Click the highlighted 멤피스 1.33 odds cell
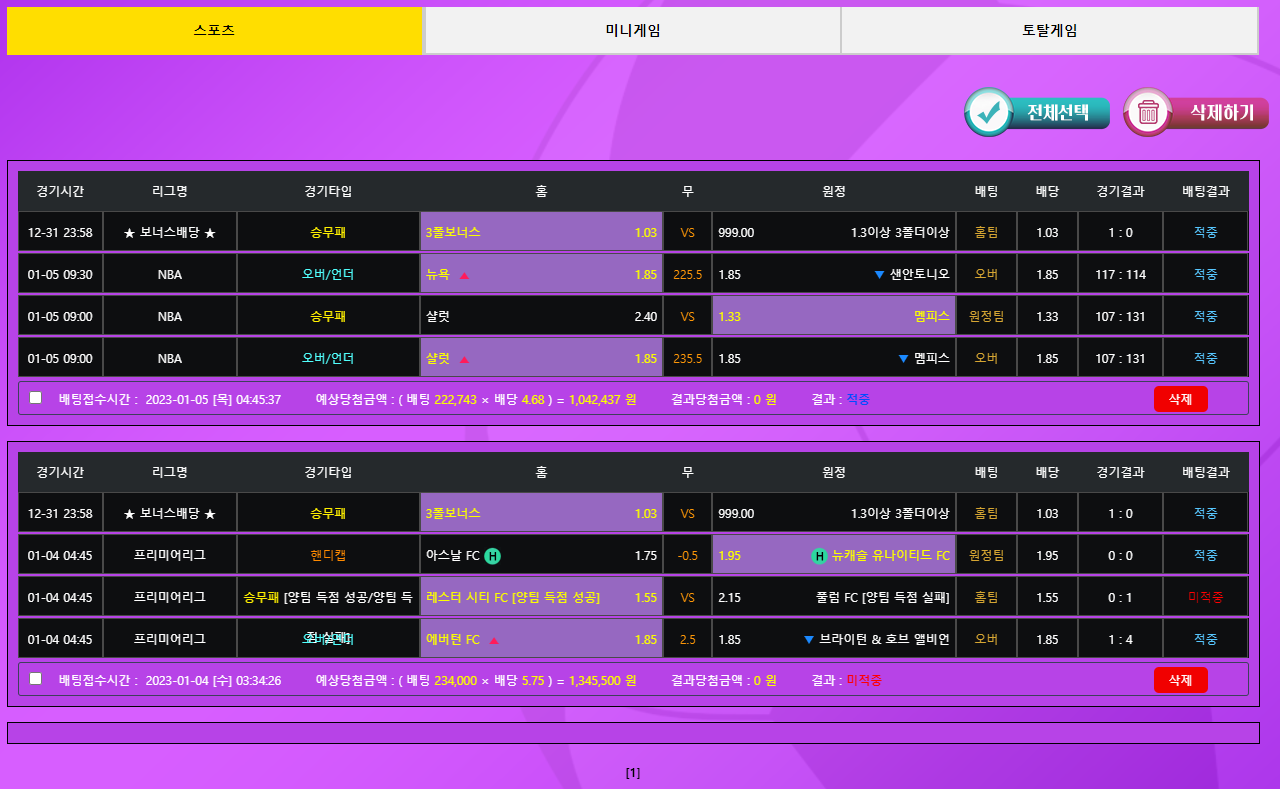The width and height of the screenshot is (1280, 789). click(x=833, y=317)
